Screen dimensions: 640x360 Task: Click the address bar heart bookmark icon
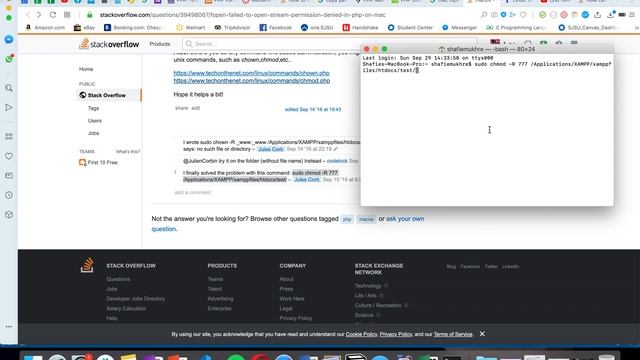[523, 15]
